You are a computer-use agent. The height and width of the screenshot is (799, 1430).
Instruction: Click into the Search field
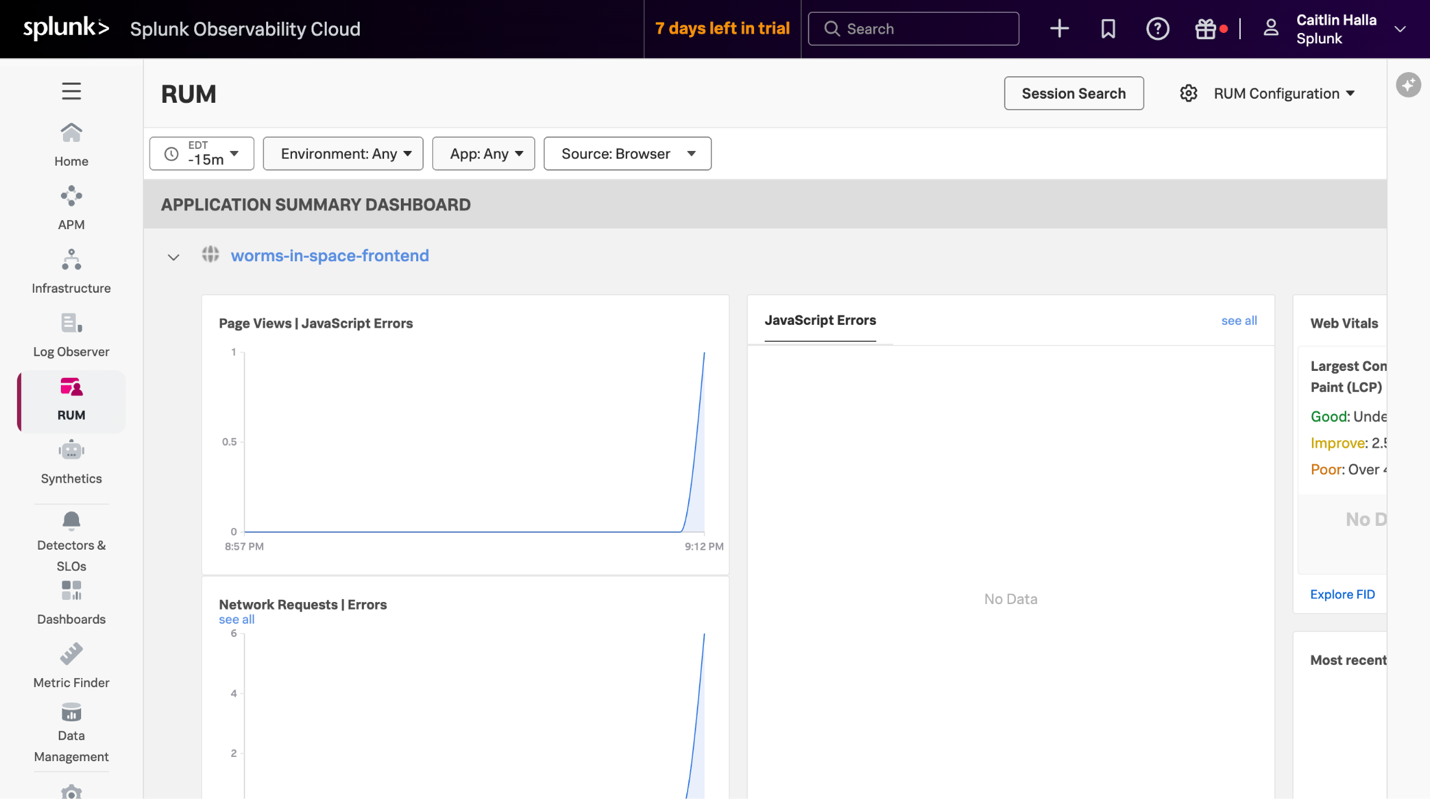pos(913,29)
